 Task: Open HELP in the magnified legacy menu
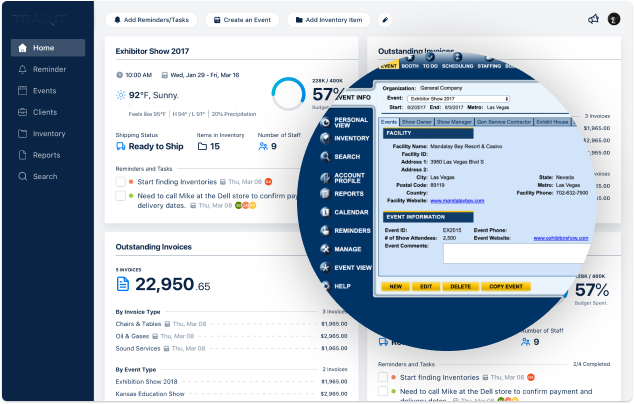[x=336, y=286]
